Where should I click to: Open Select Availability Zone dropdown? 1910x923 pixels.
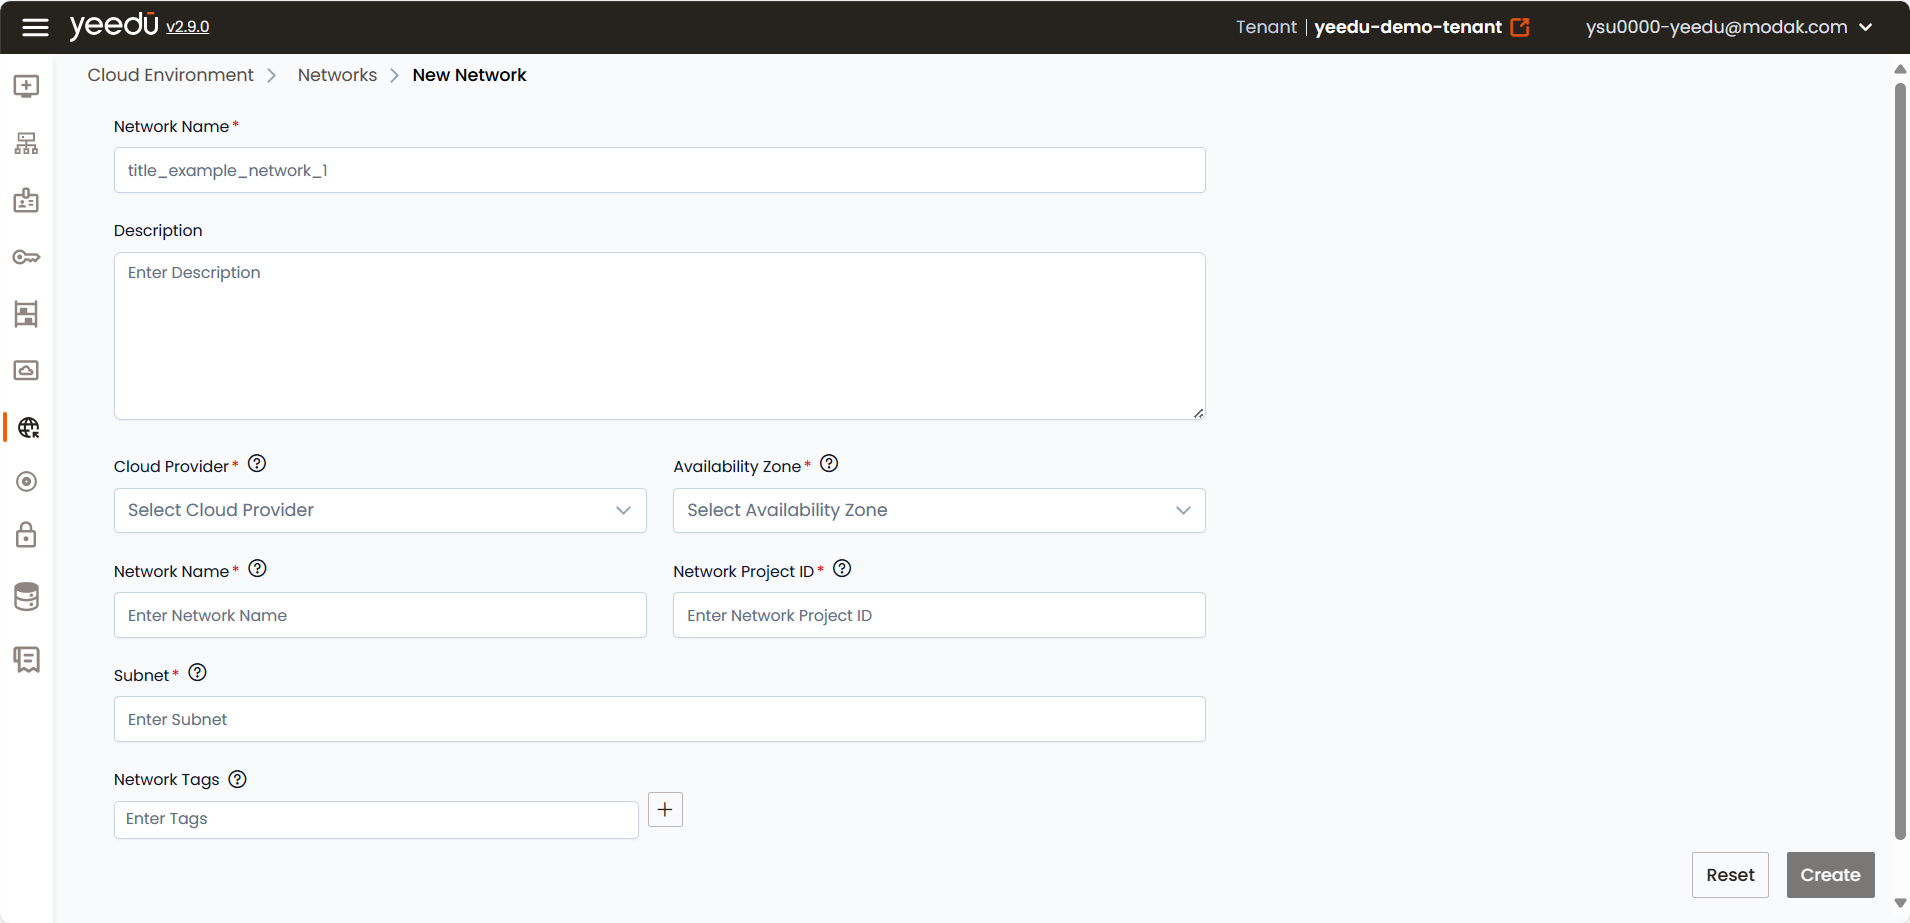click(939, 510)
